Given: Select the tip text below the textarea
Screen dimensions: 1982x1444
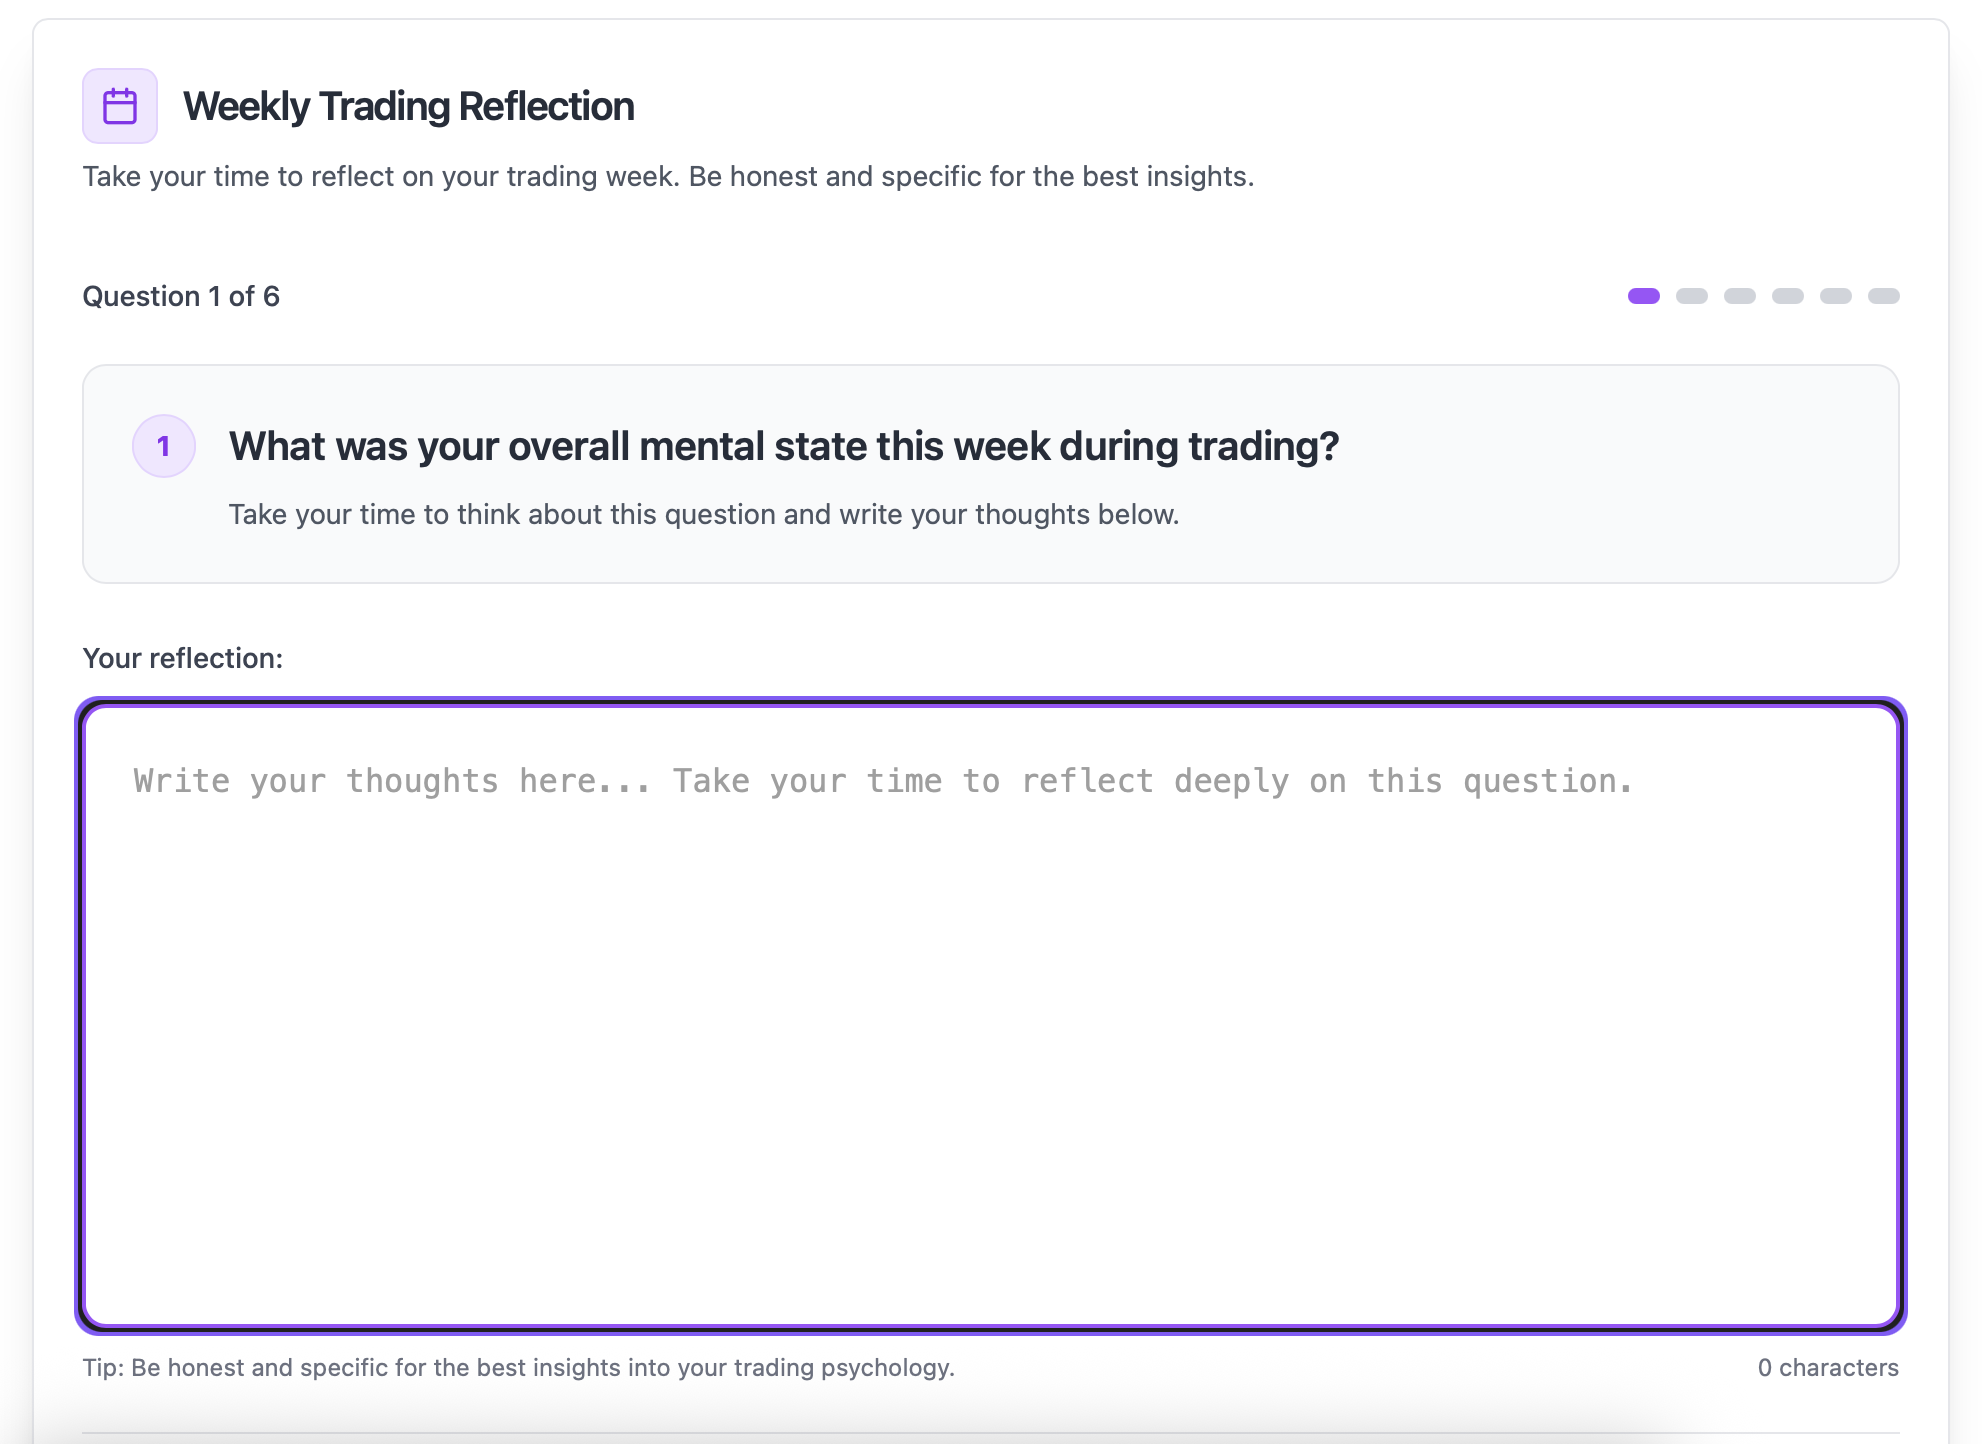Looking at the screenshot, I should [519, 1367].
